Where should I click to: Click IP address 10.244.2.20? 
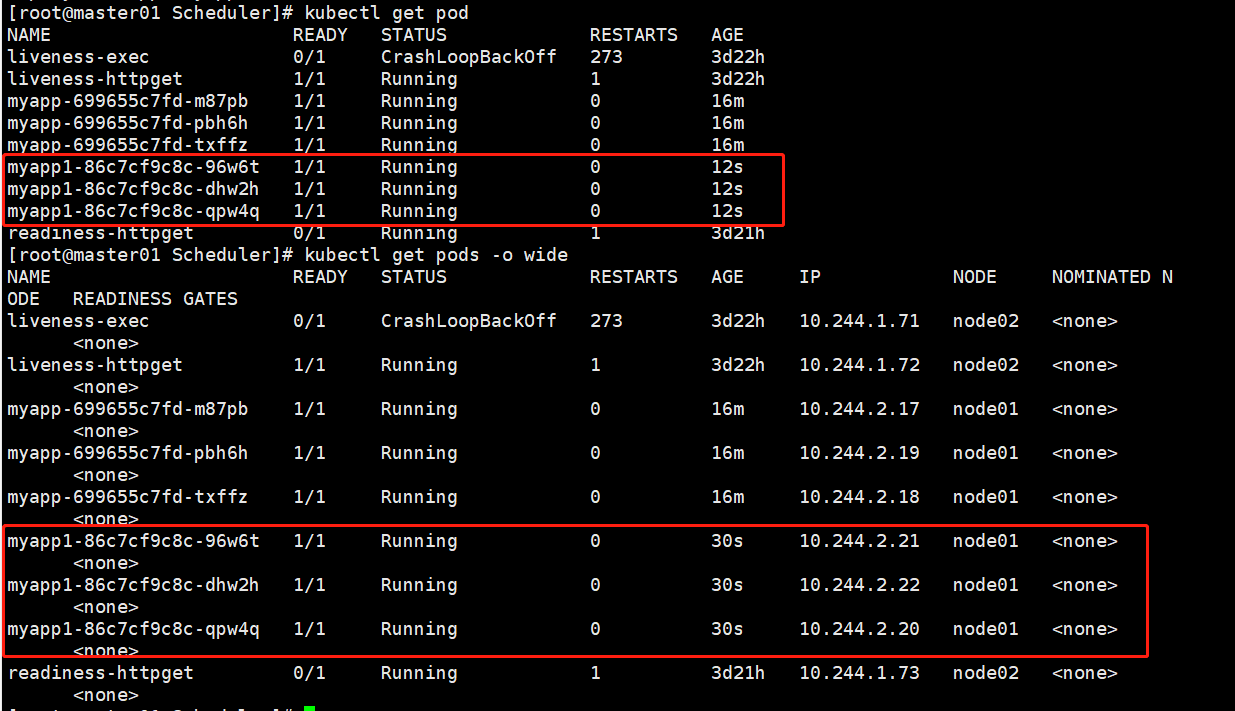click(x=859, y=629)
